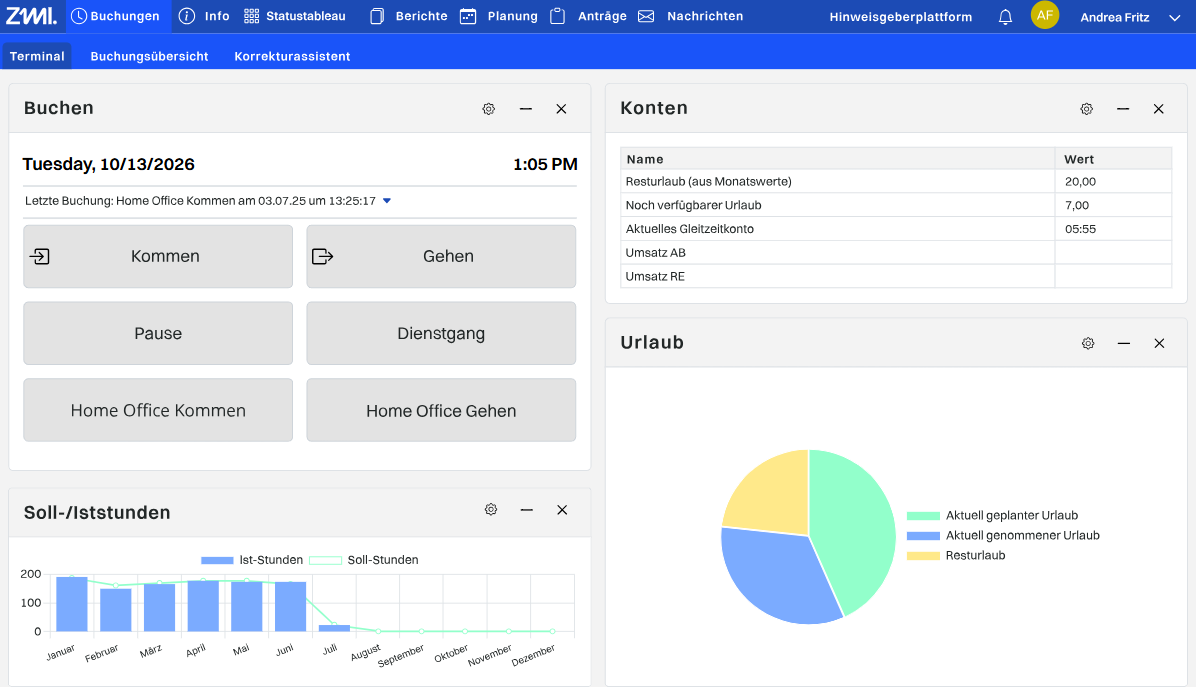This screenshot has width=1196, height=687.
Task: Click the value 20,00
Action: tap(1080, 181)
